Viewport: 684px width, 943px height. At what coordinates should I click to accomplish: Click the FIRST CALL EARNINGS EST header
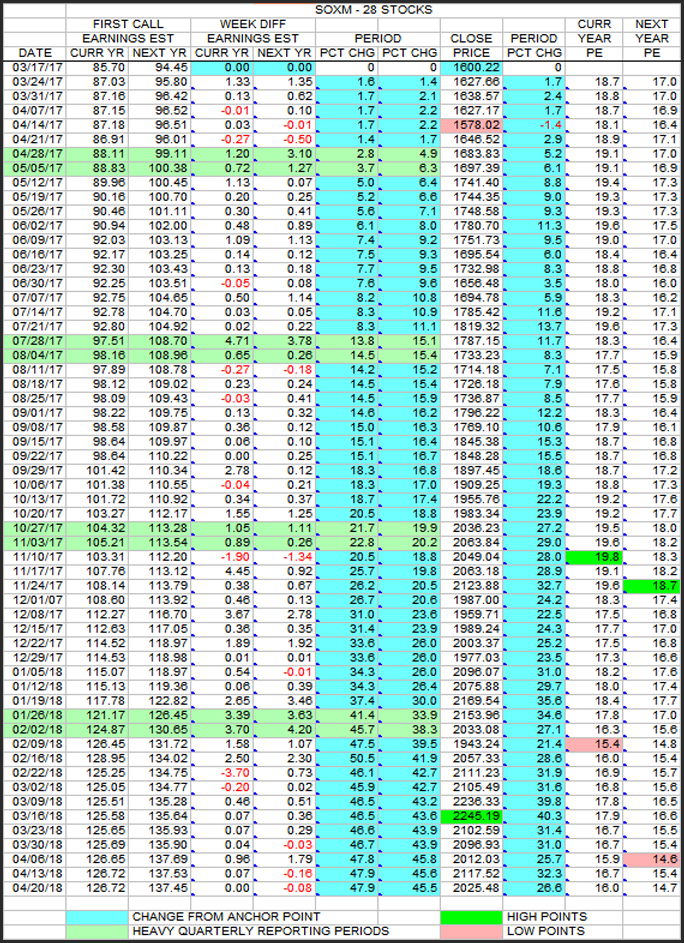(128, 30)
